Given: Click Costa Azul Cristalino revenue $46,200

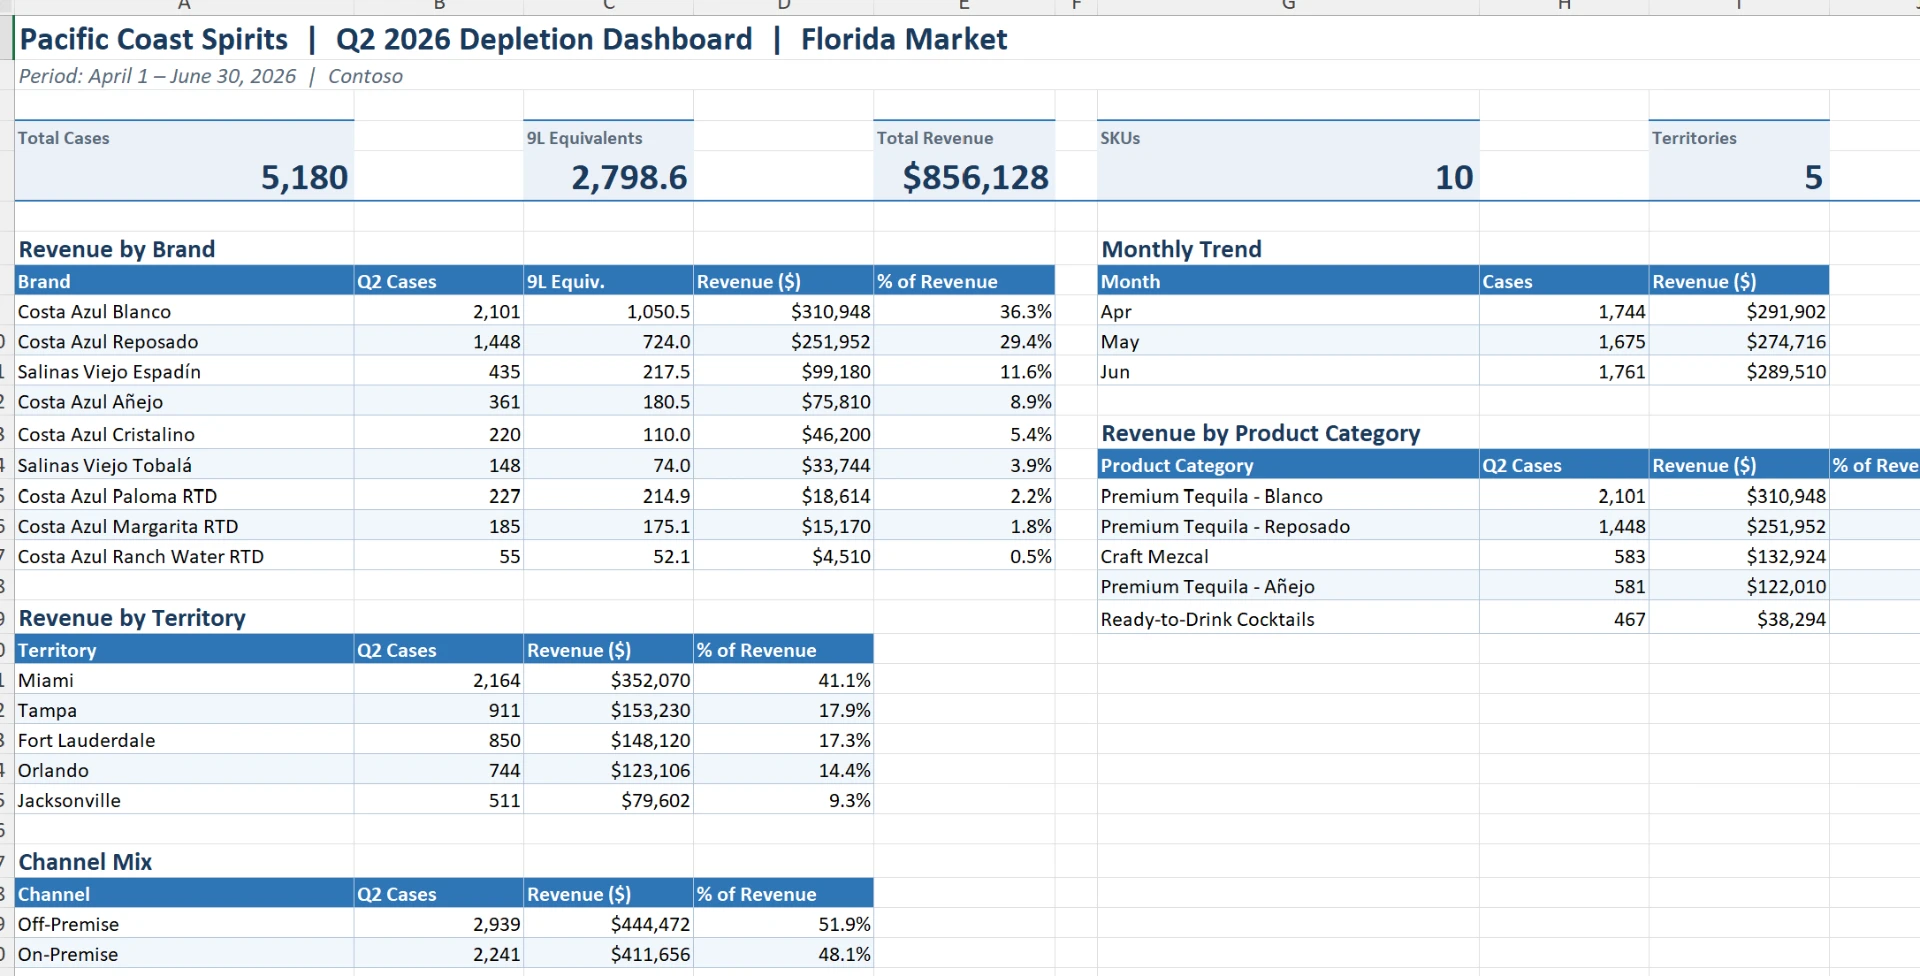Looking at the screenshot, I should click(783, 434).
